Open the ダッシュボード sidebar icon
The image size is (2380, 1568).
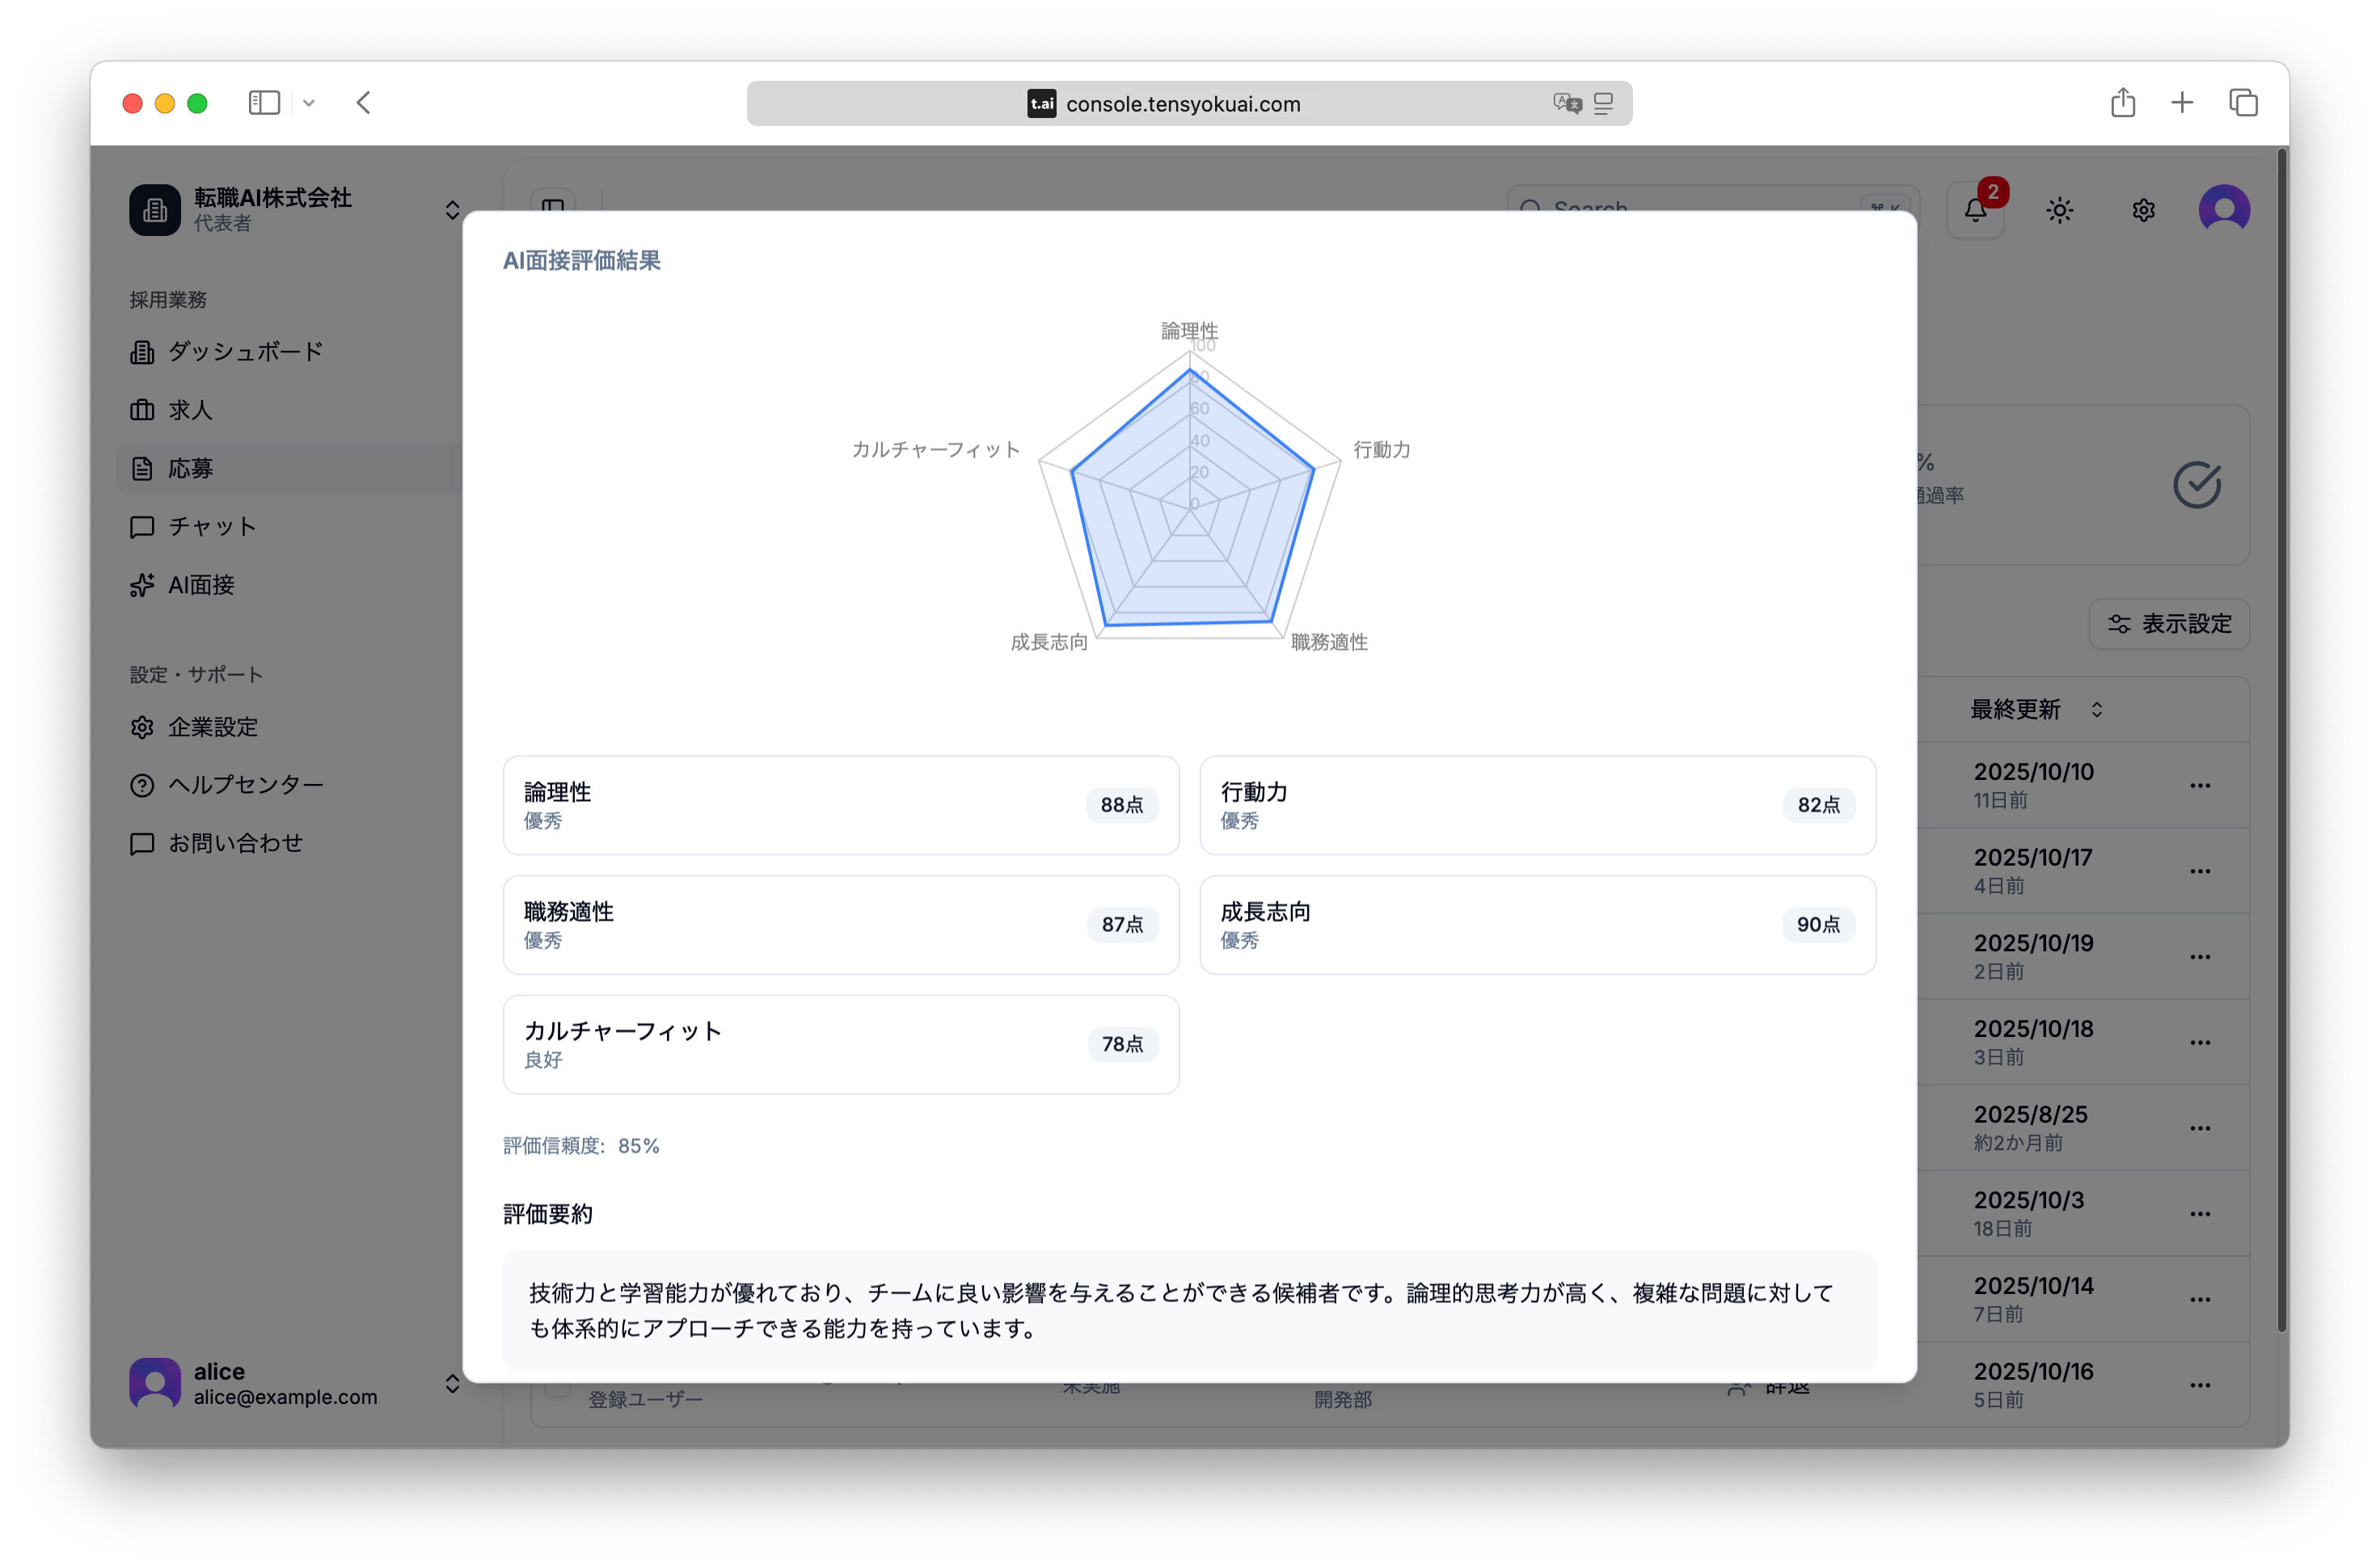pyautogui.click(x=143, y=352)
